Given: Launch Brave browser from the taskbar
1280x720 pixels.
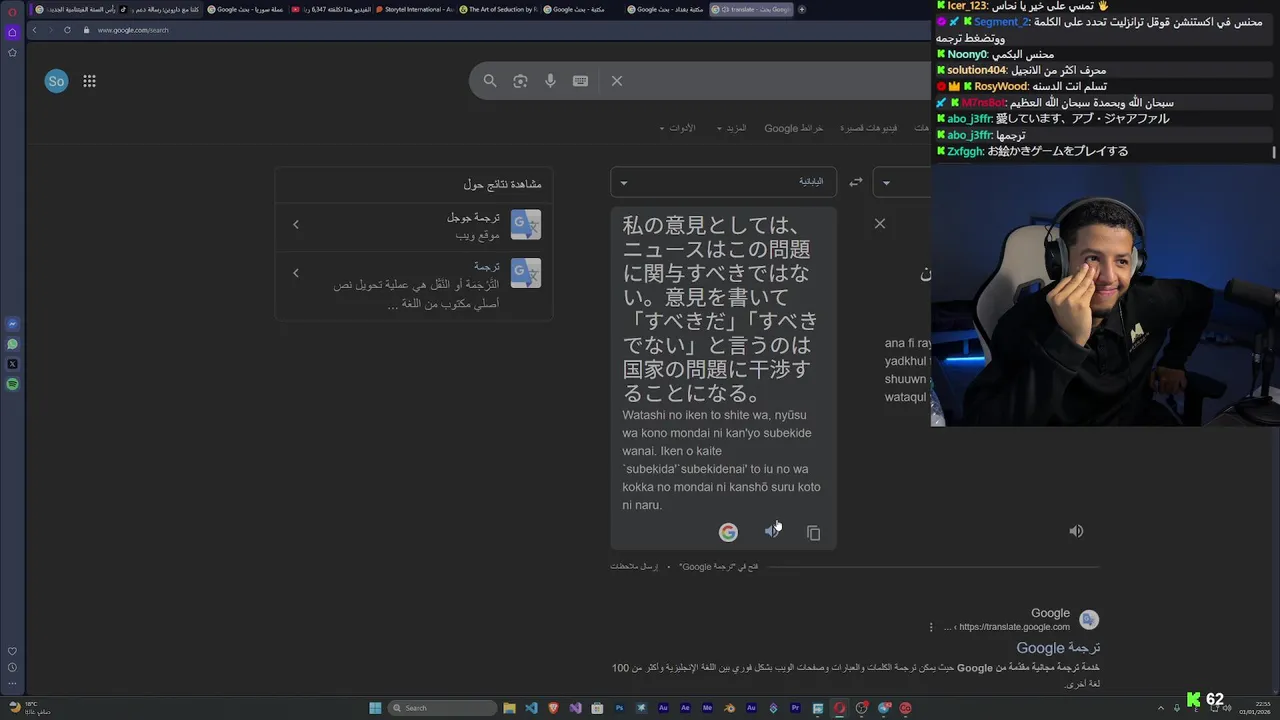Looking at the screenshot, I should click(x=553, y=708).
